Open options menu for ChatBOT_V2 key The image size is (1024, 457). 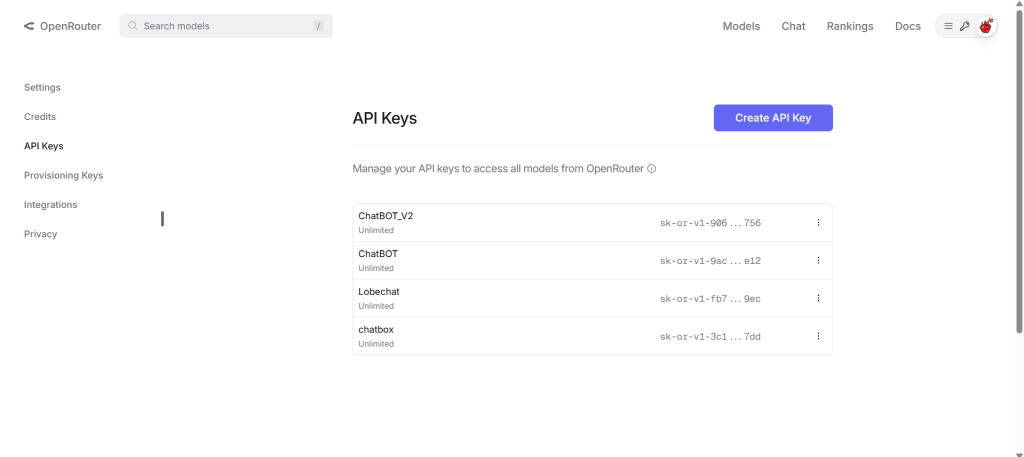pos(818,223)
